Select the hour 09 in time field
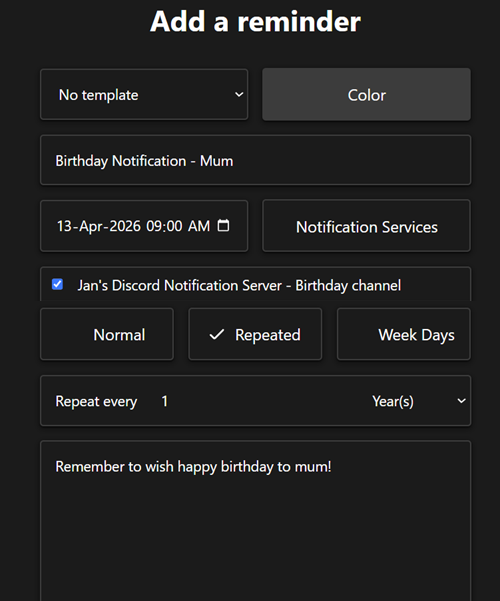The width and height of the screenshot is (500, 601). (153, 226)
